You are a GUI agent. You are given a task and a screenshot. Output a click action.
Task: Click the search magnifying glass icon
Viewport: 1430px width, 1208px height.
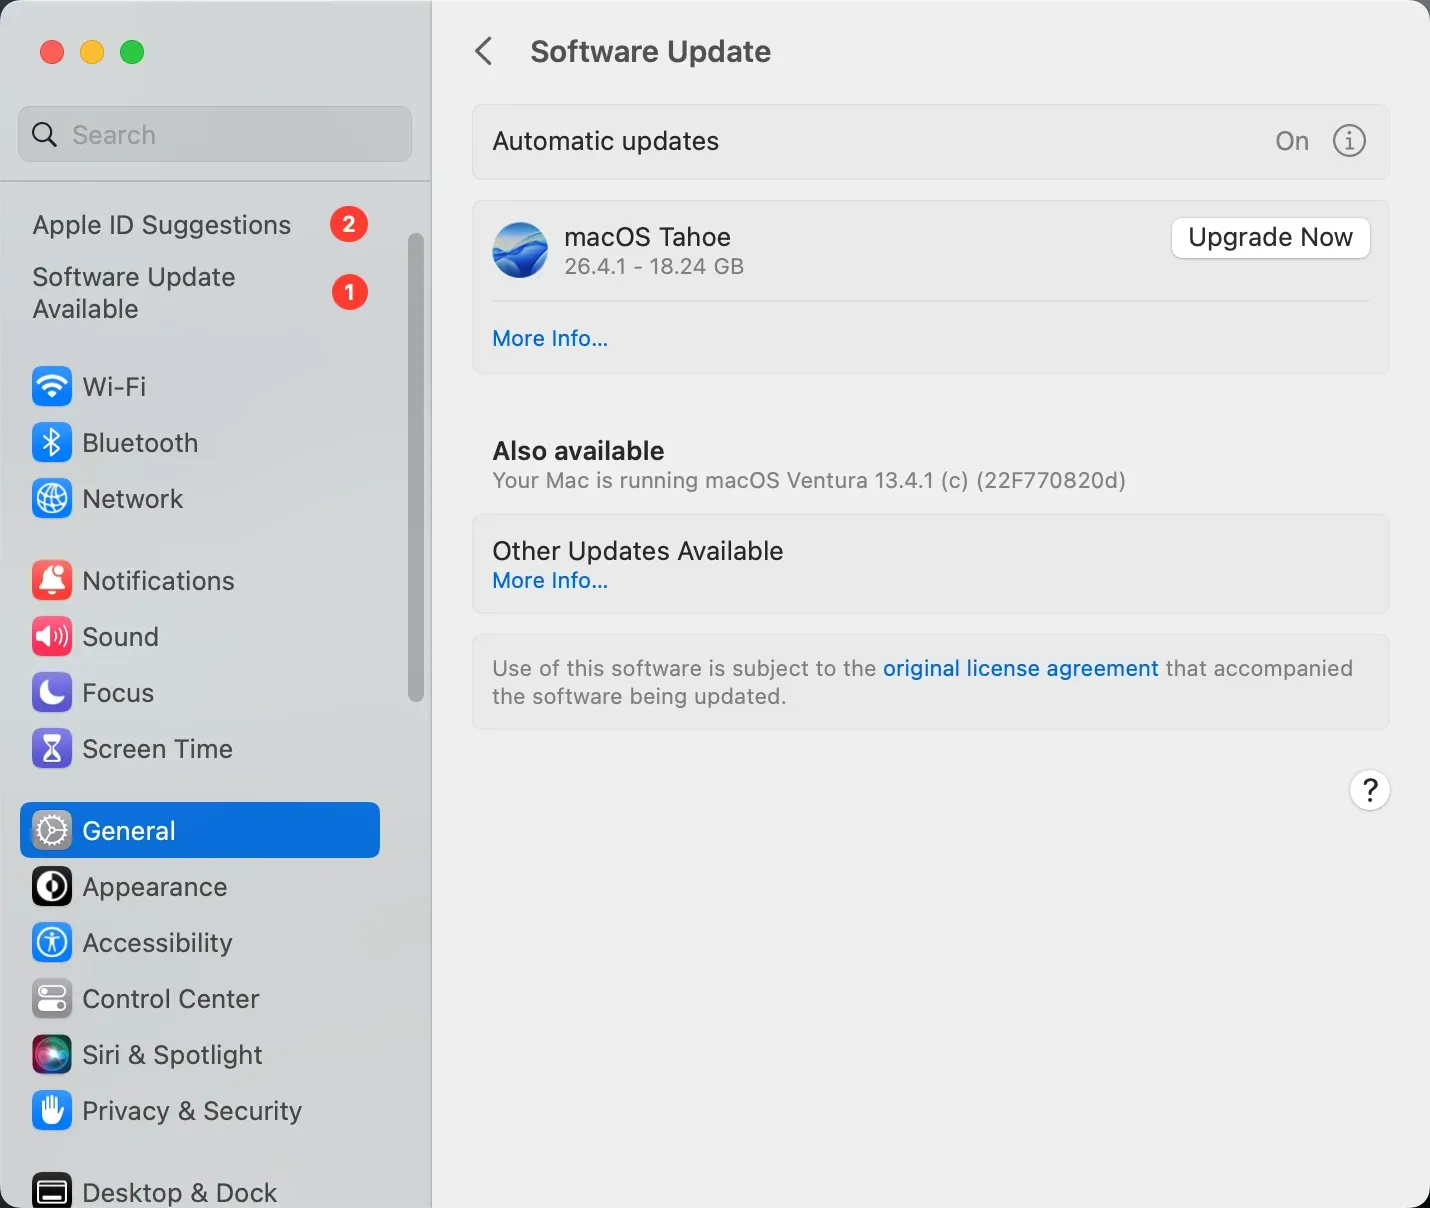pyautogui.click(x=45, y=134)
